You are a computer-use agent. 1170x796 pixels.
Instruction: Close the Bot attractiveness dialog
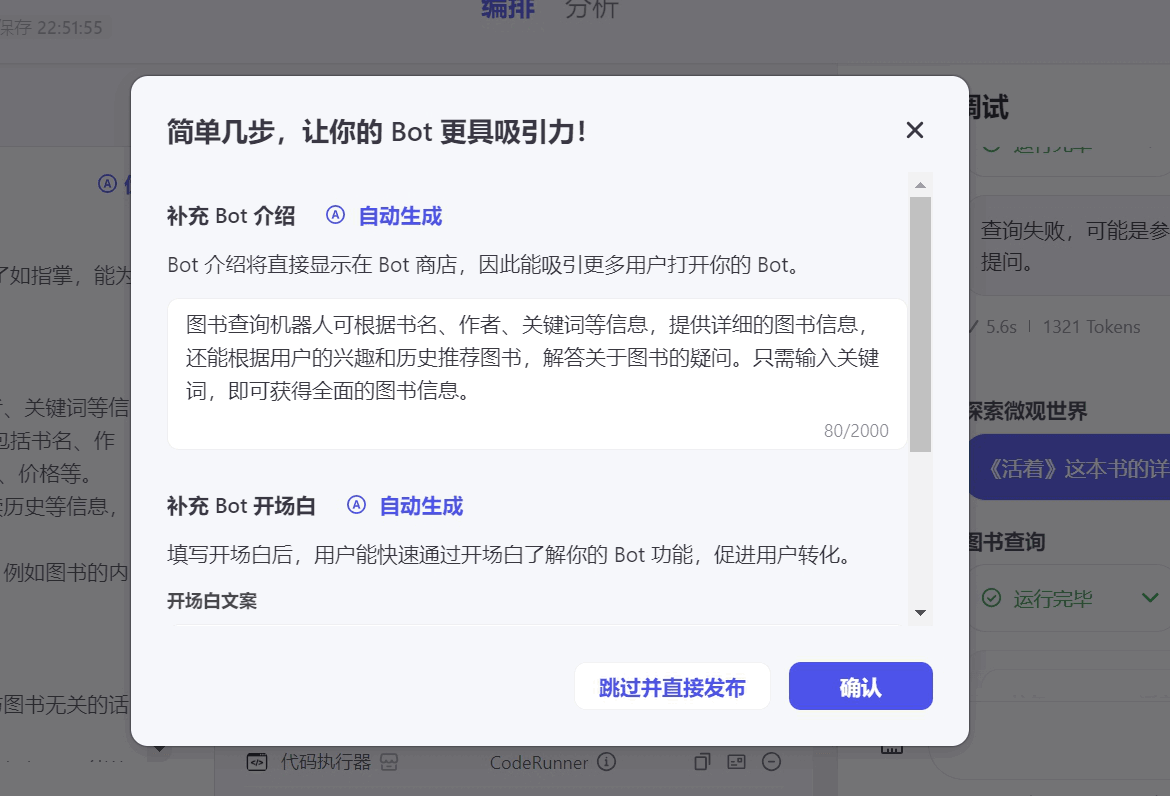coord(914,131)
